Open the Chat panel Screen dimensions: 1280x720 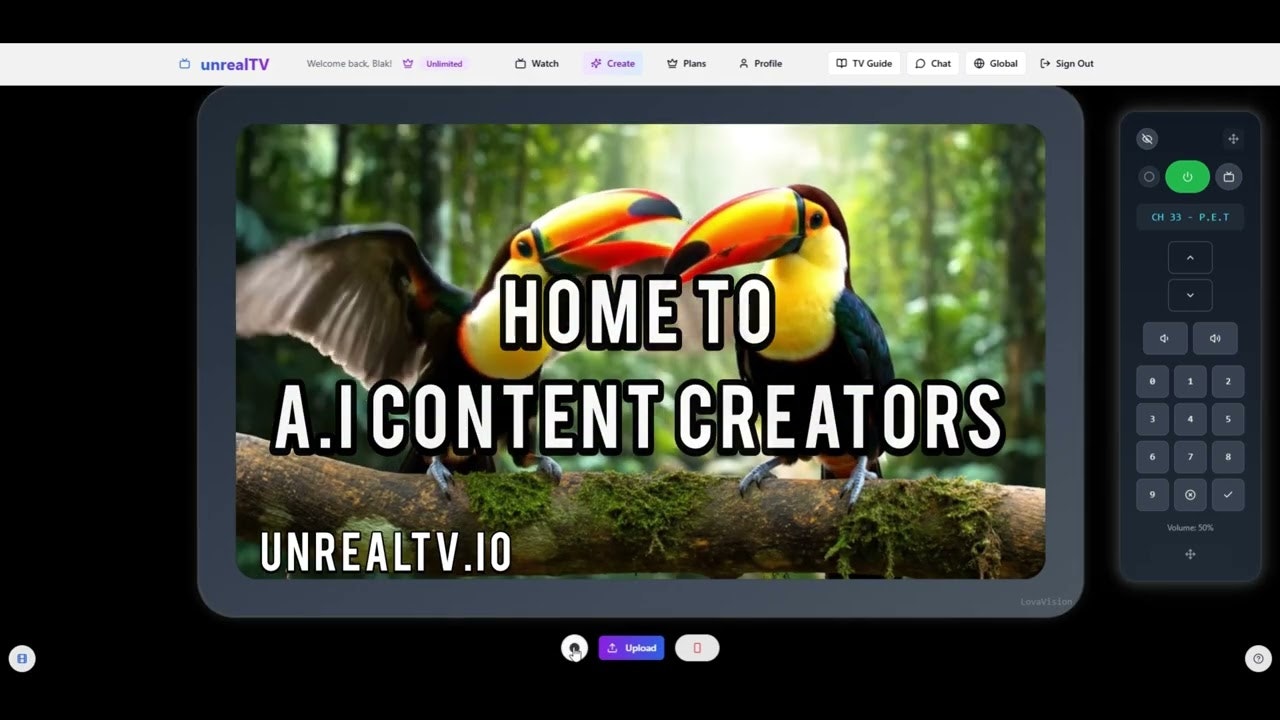[x=933, y=64]
